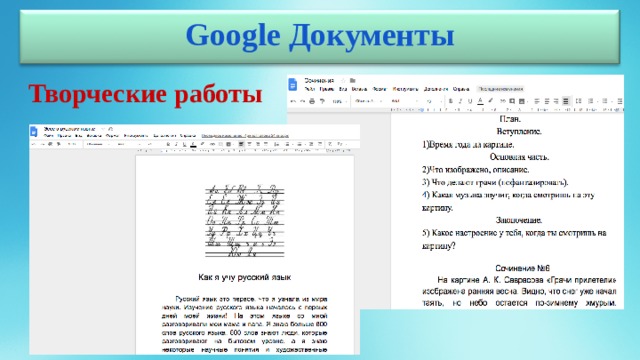Increase indent in the left essay window
This screenshot has width=640, height=360.
pos(320,144)
